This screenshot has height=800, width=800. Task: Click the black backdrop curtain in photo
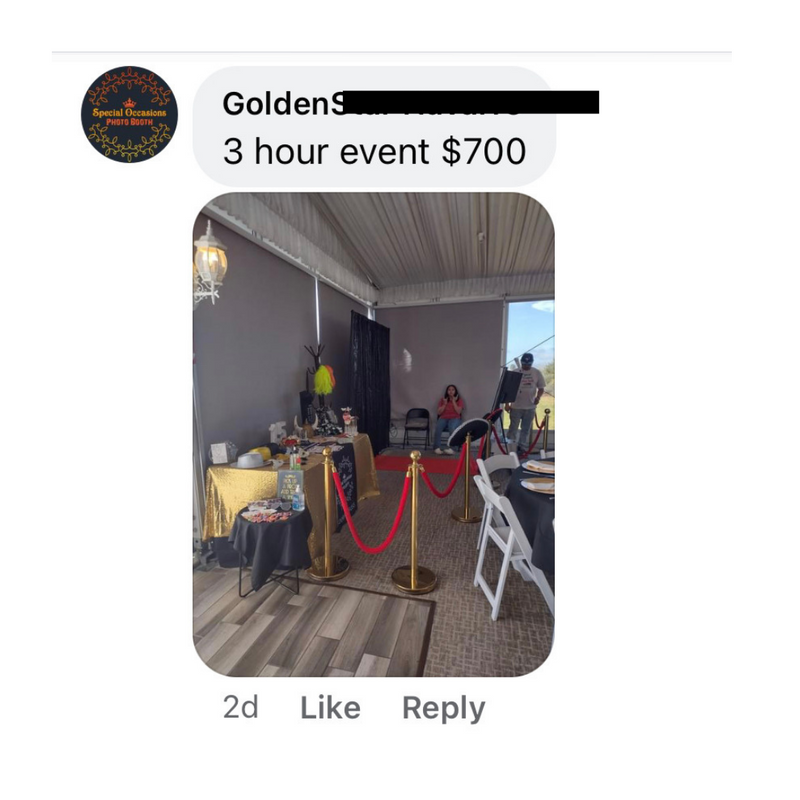(369, 382)
